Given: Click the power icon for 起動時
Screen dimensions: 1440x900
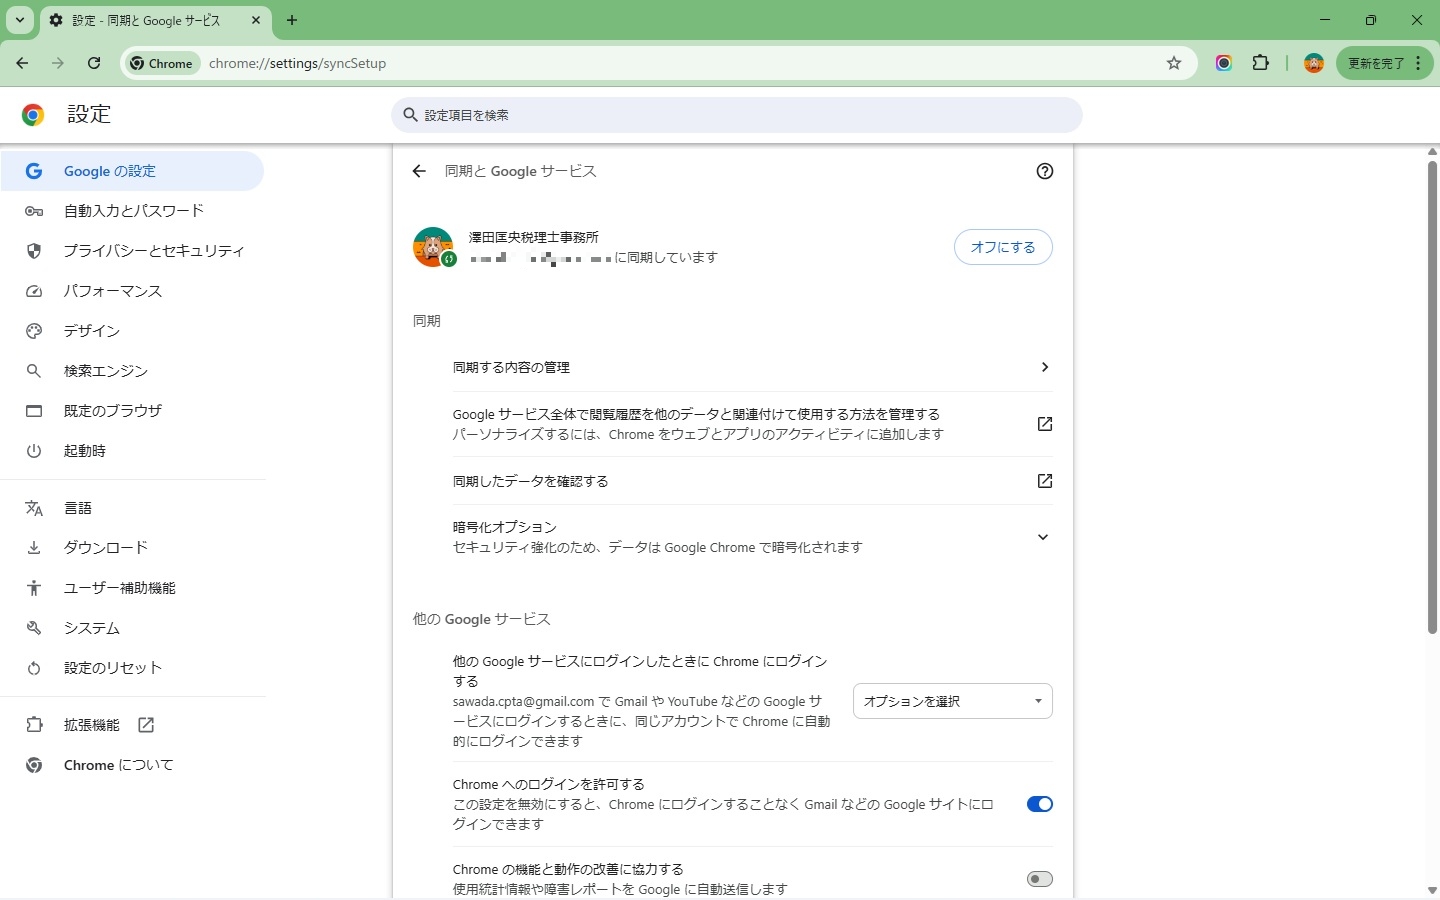Looking at the screenshot, I should click(x=34, y=451).
